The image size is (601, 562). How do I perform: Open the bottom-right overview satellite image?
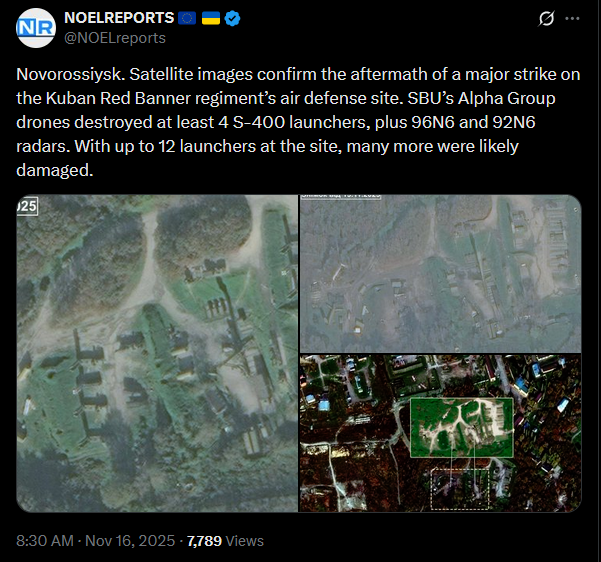coord(440,433)
